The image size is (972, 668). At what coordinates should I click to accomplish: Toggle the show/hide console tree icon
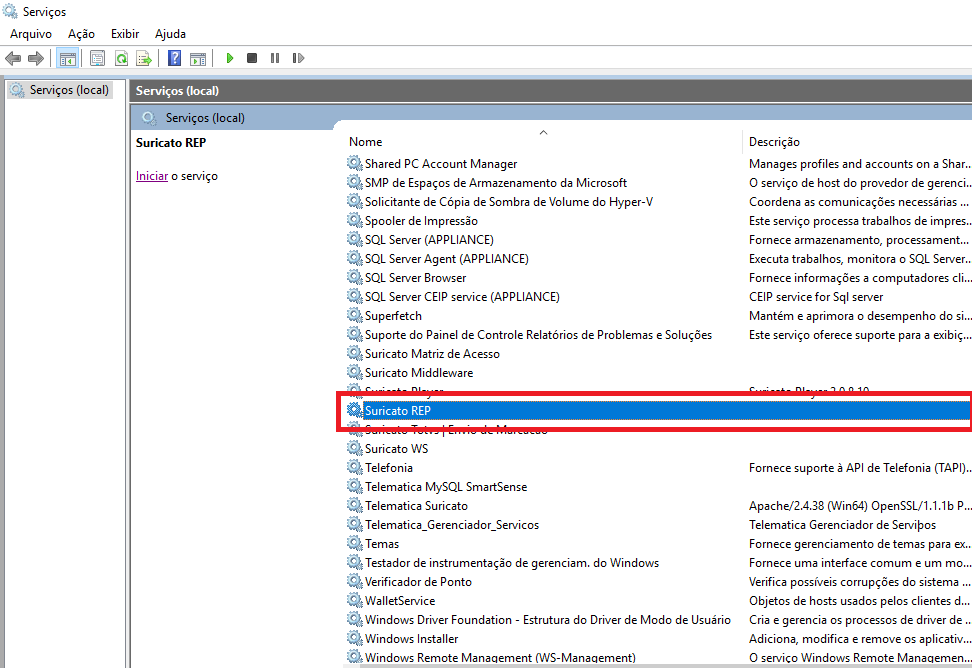pyautogui.click(x=67, y=58)
